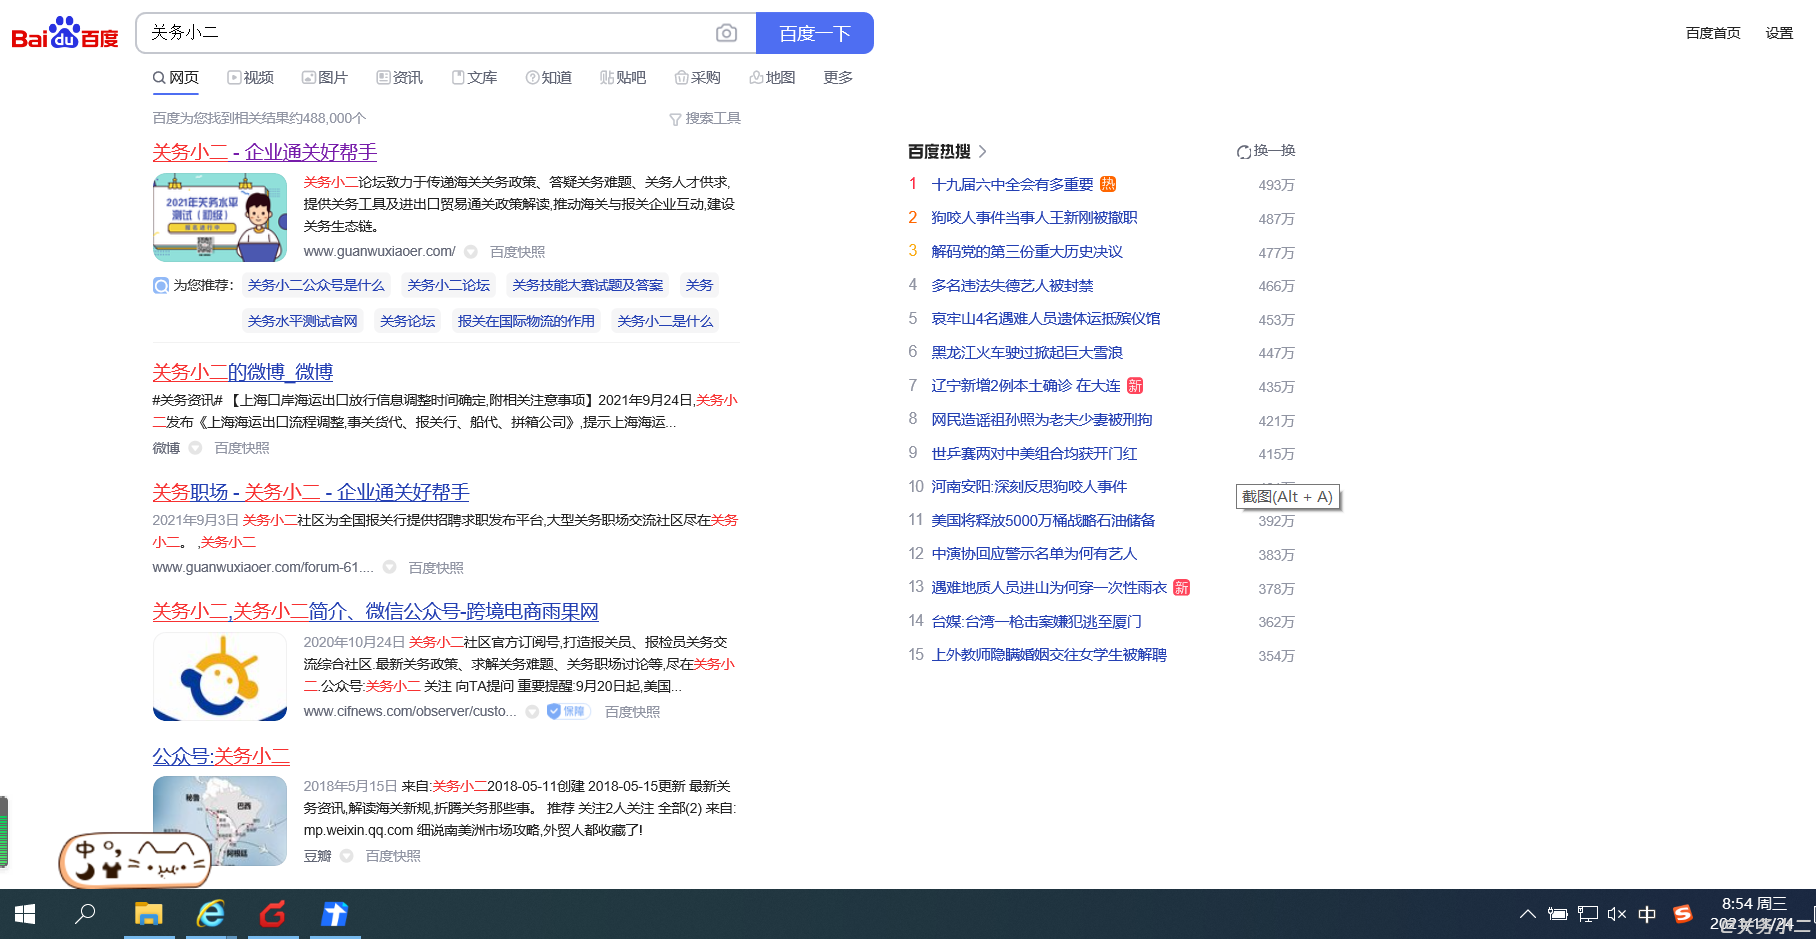Screen dimensions: 1816x939
Task: Switch to the 视频 tab
Action: 250,78
